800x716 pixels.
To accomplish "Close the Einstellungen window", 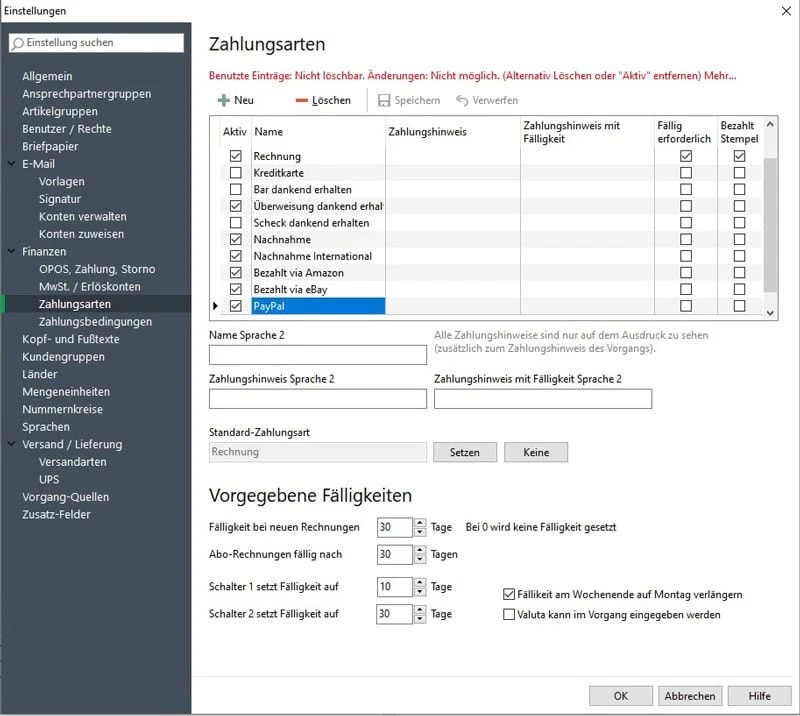I will click(783, 11).
